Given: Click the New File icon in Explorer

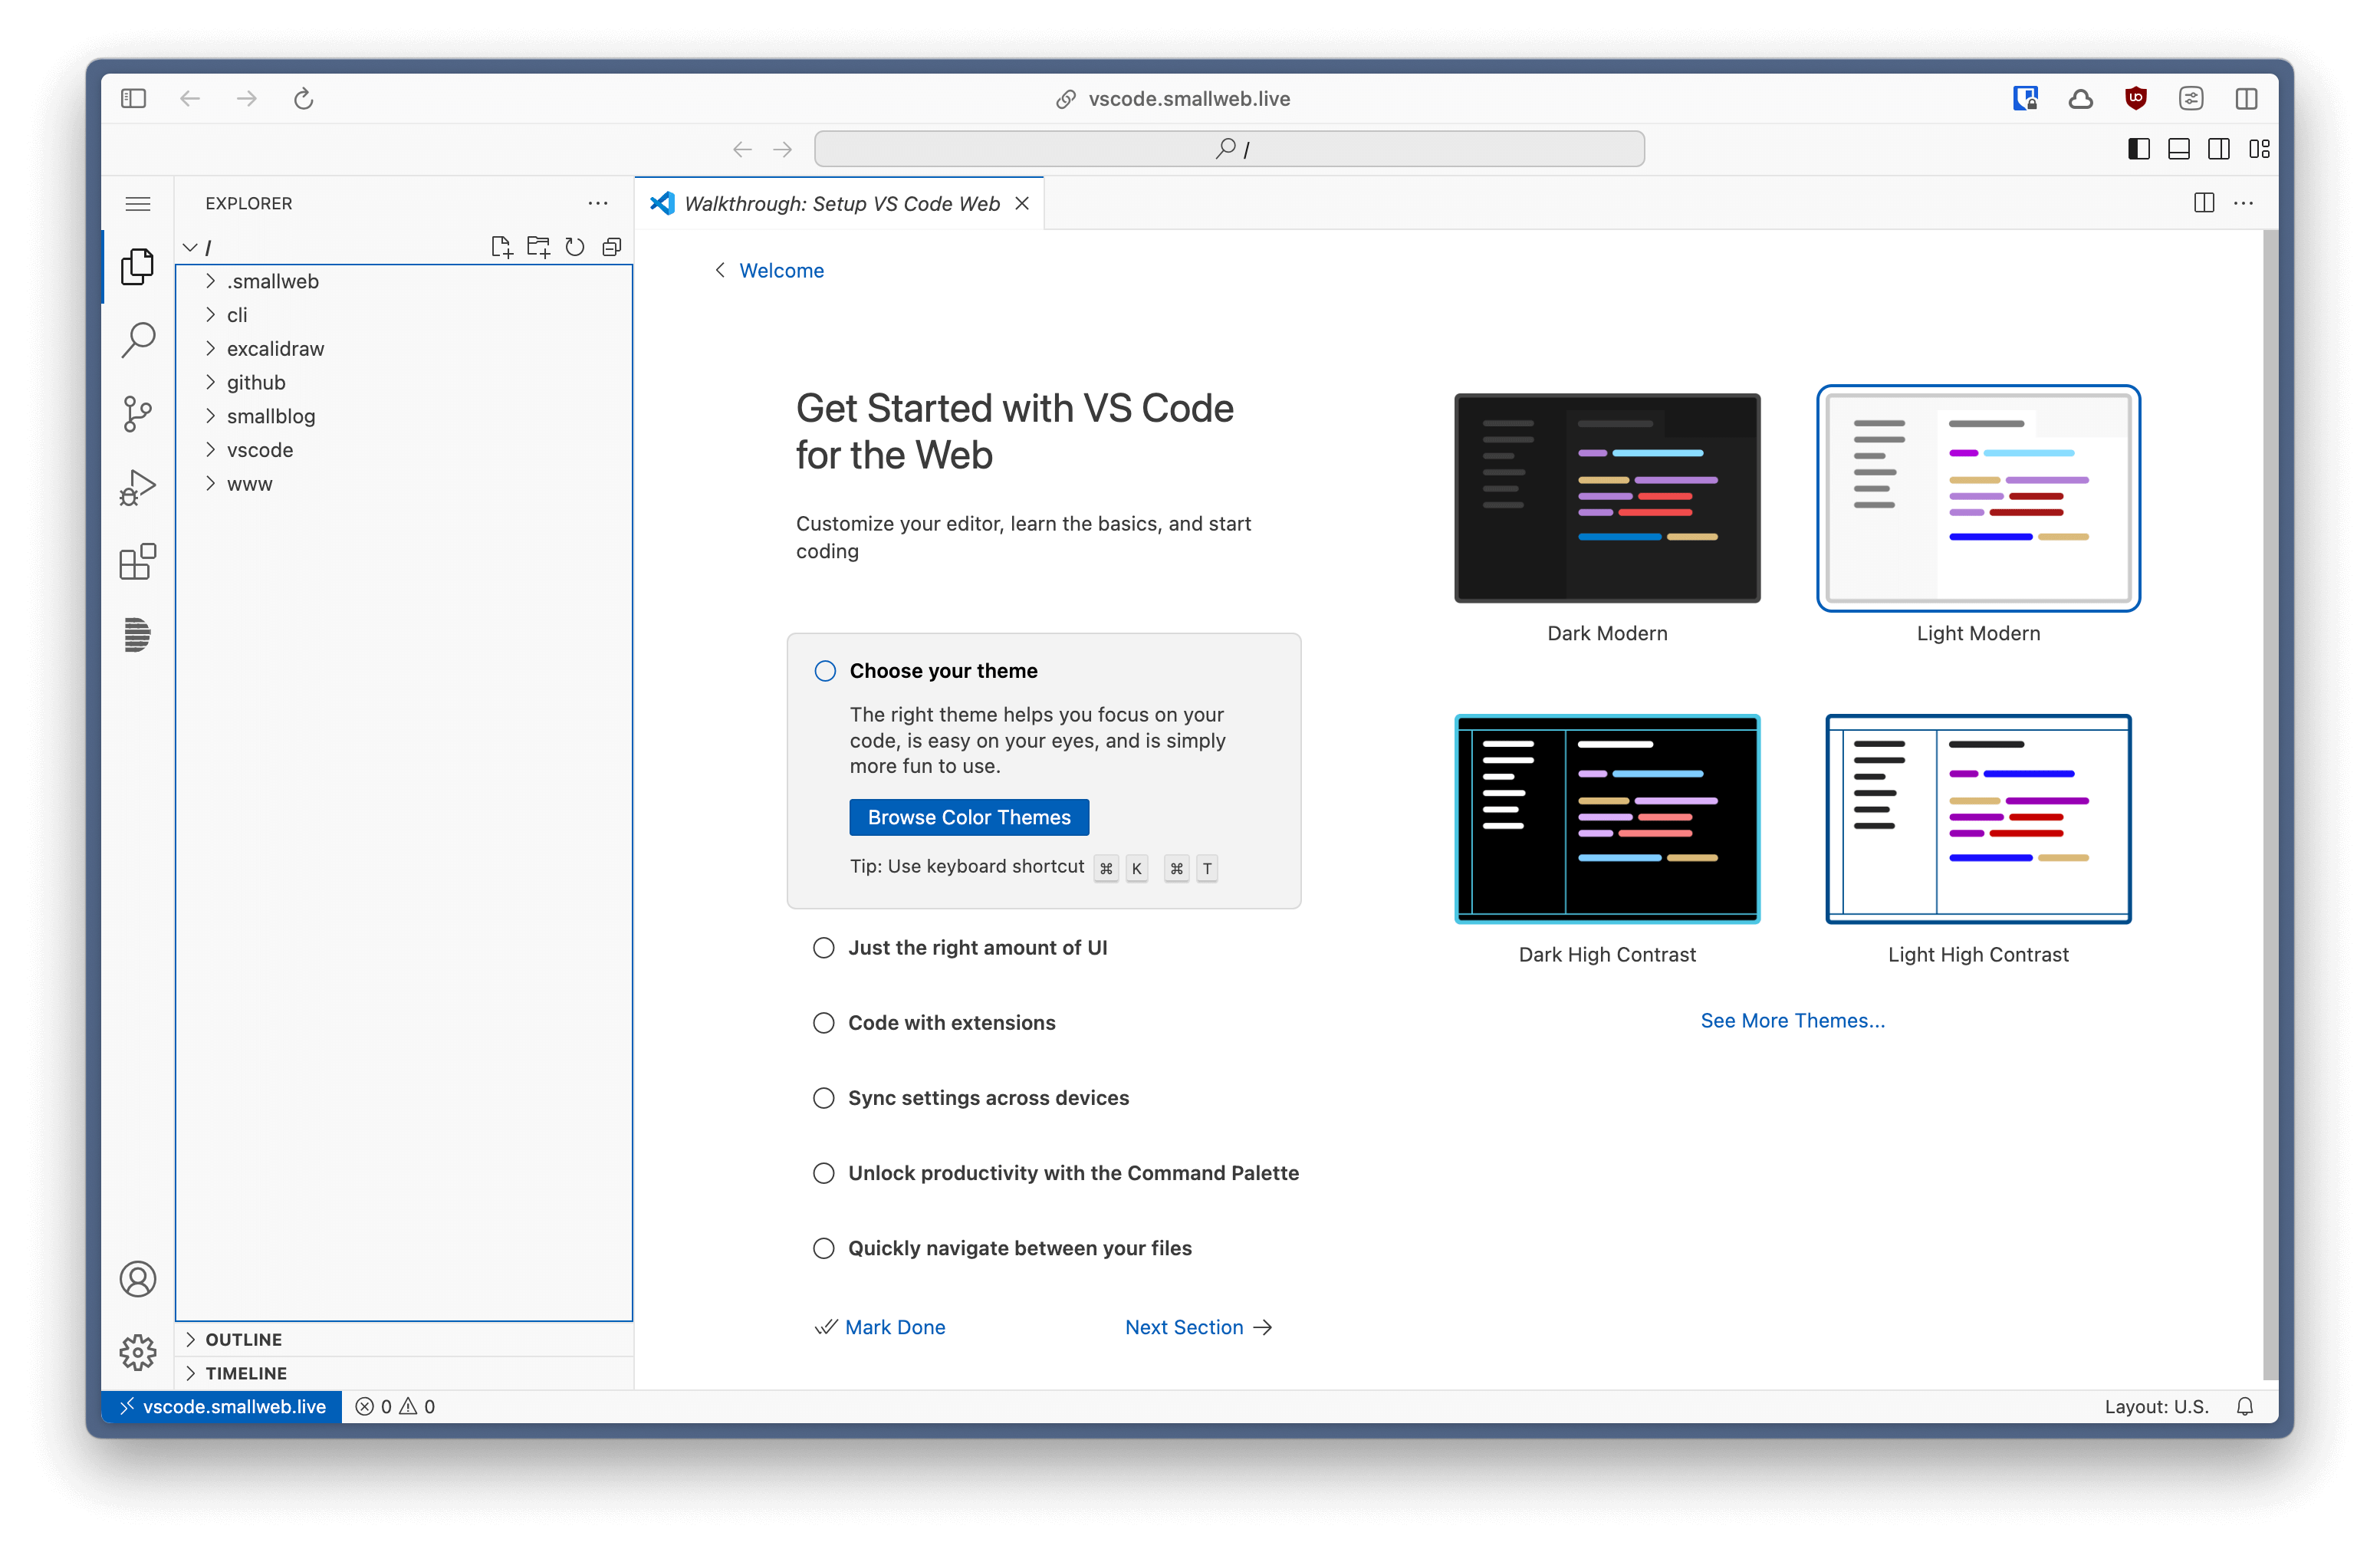Looking at the screenshot, I should 502,247.
